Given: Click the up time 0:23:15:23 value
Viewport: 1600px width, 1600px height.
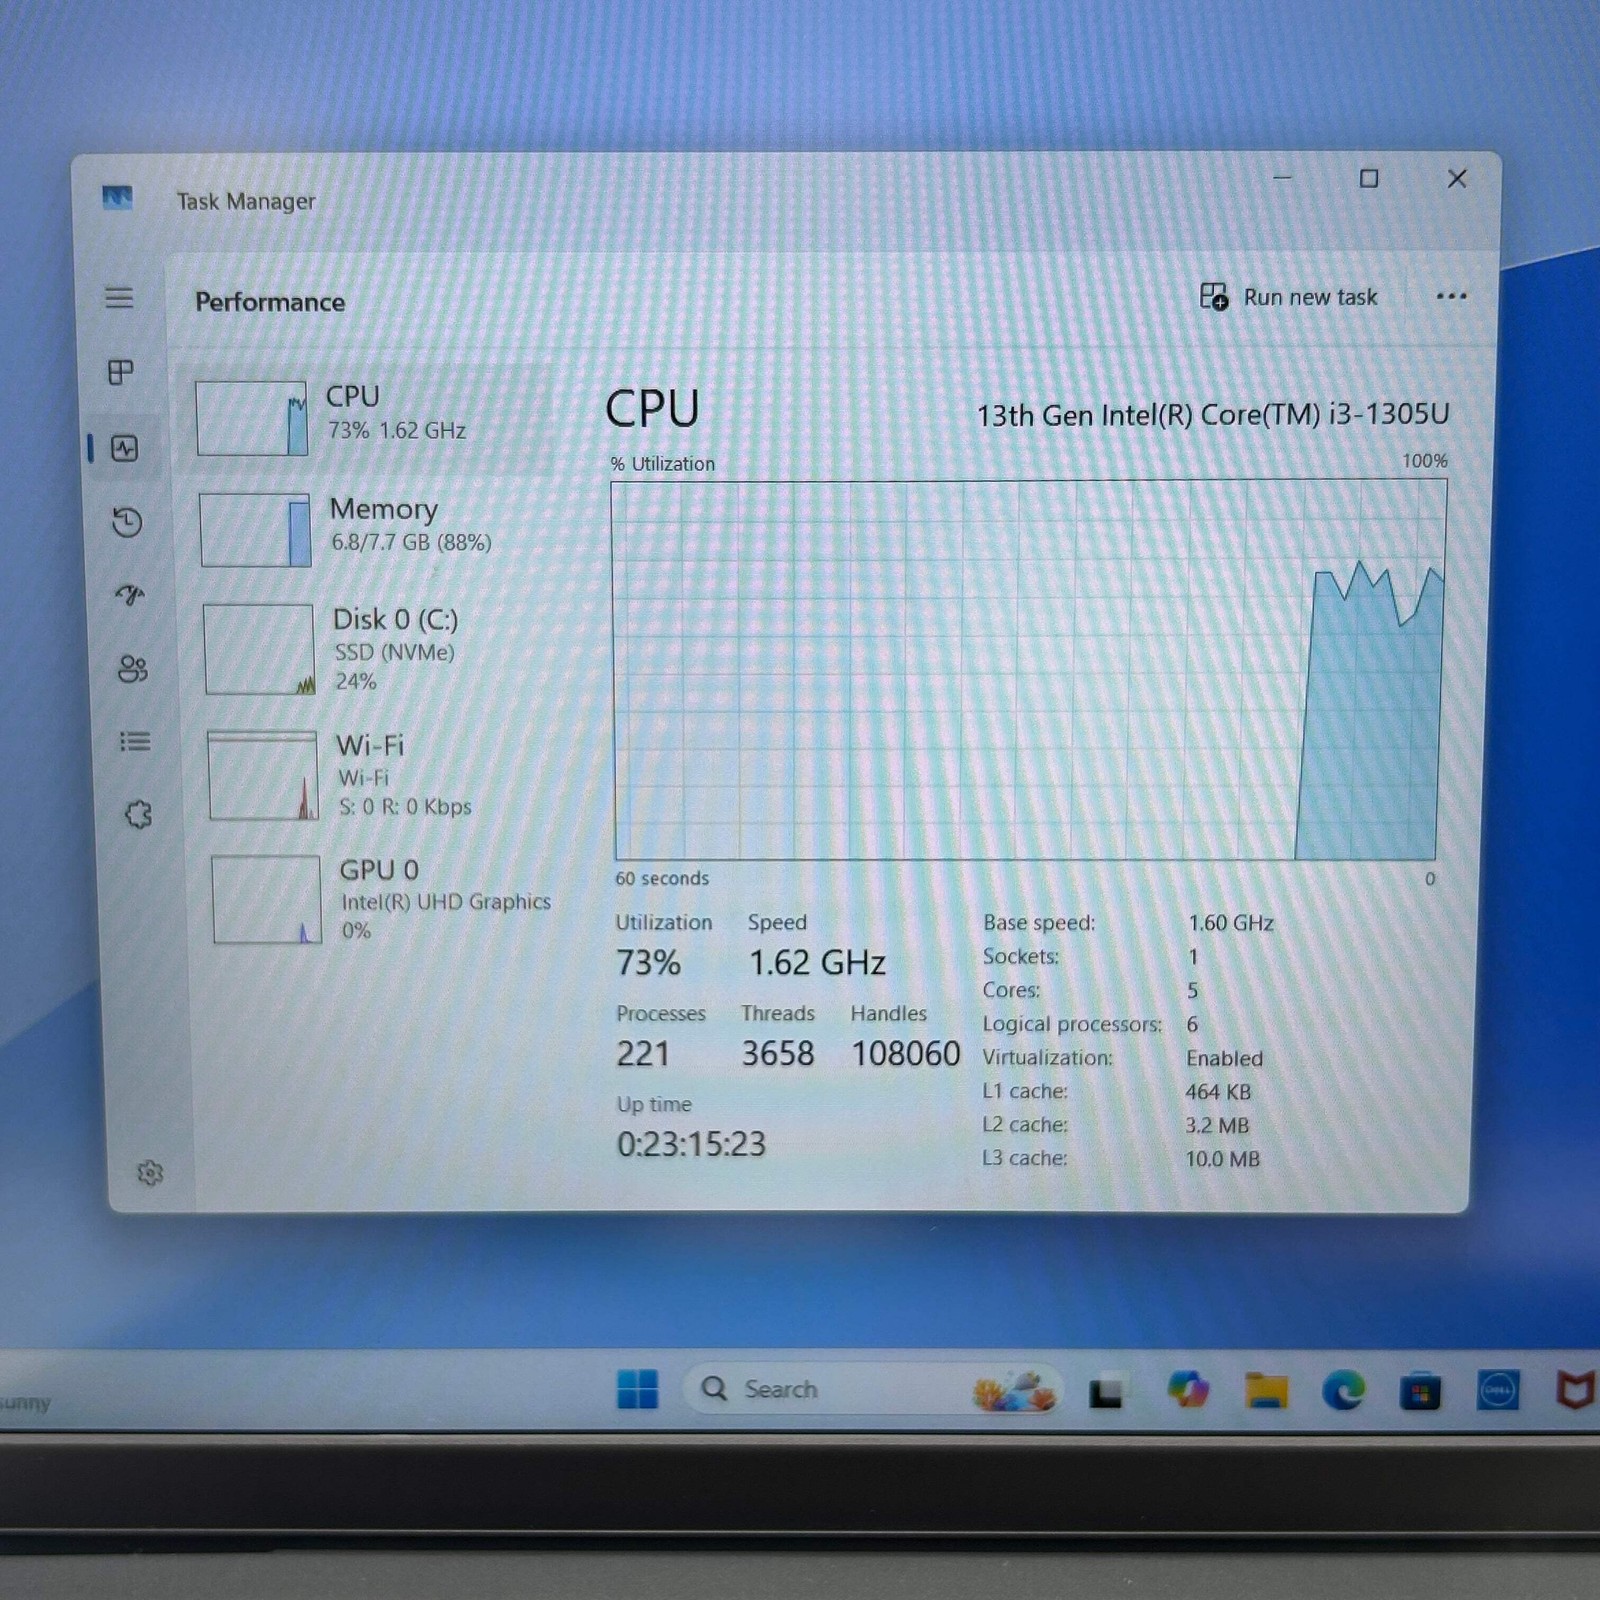Looking at the screenshot, I should (x=691, y=1144).
